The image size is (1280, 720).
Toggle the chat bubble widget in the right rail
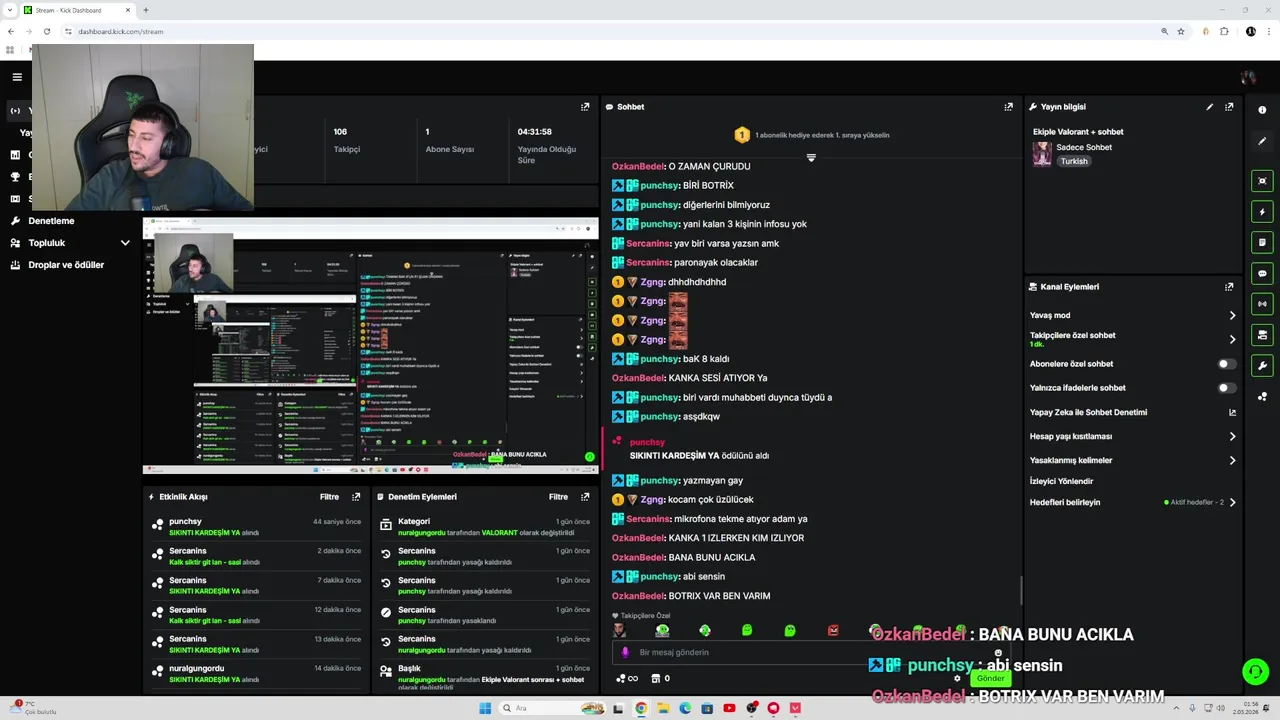1262,273
